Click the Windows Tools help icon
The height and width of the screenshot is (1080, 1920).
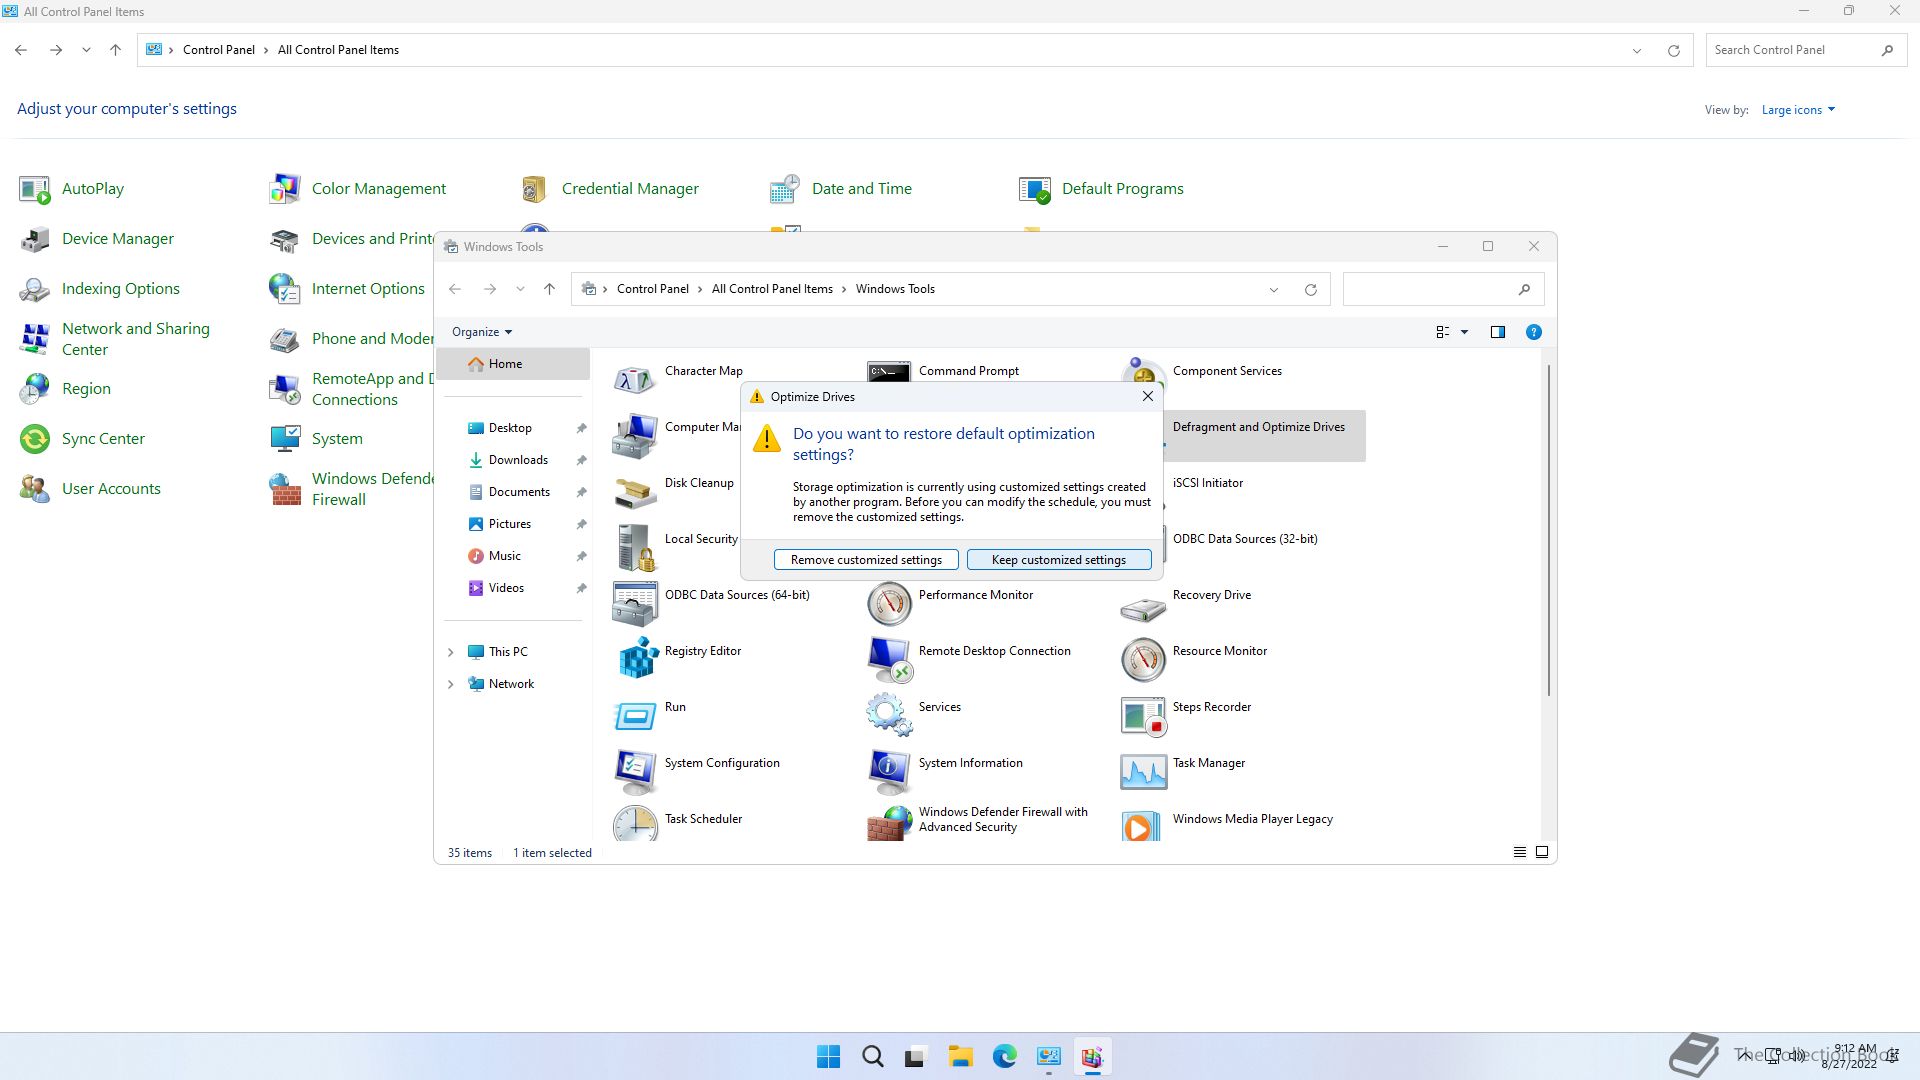pos(1533,332)
